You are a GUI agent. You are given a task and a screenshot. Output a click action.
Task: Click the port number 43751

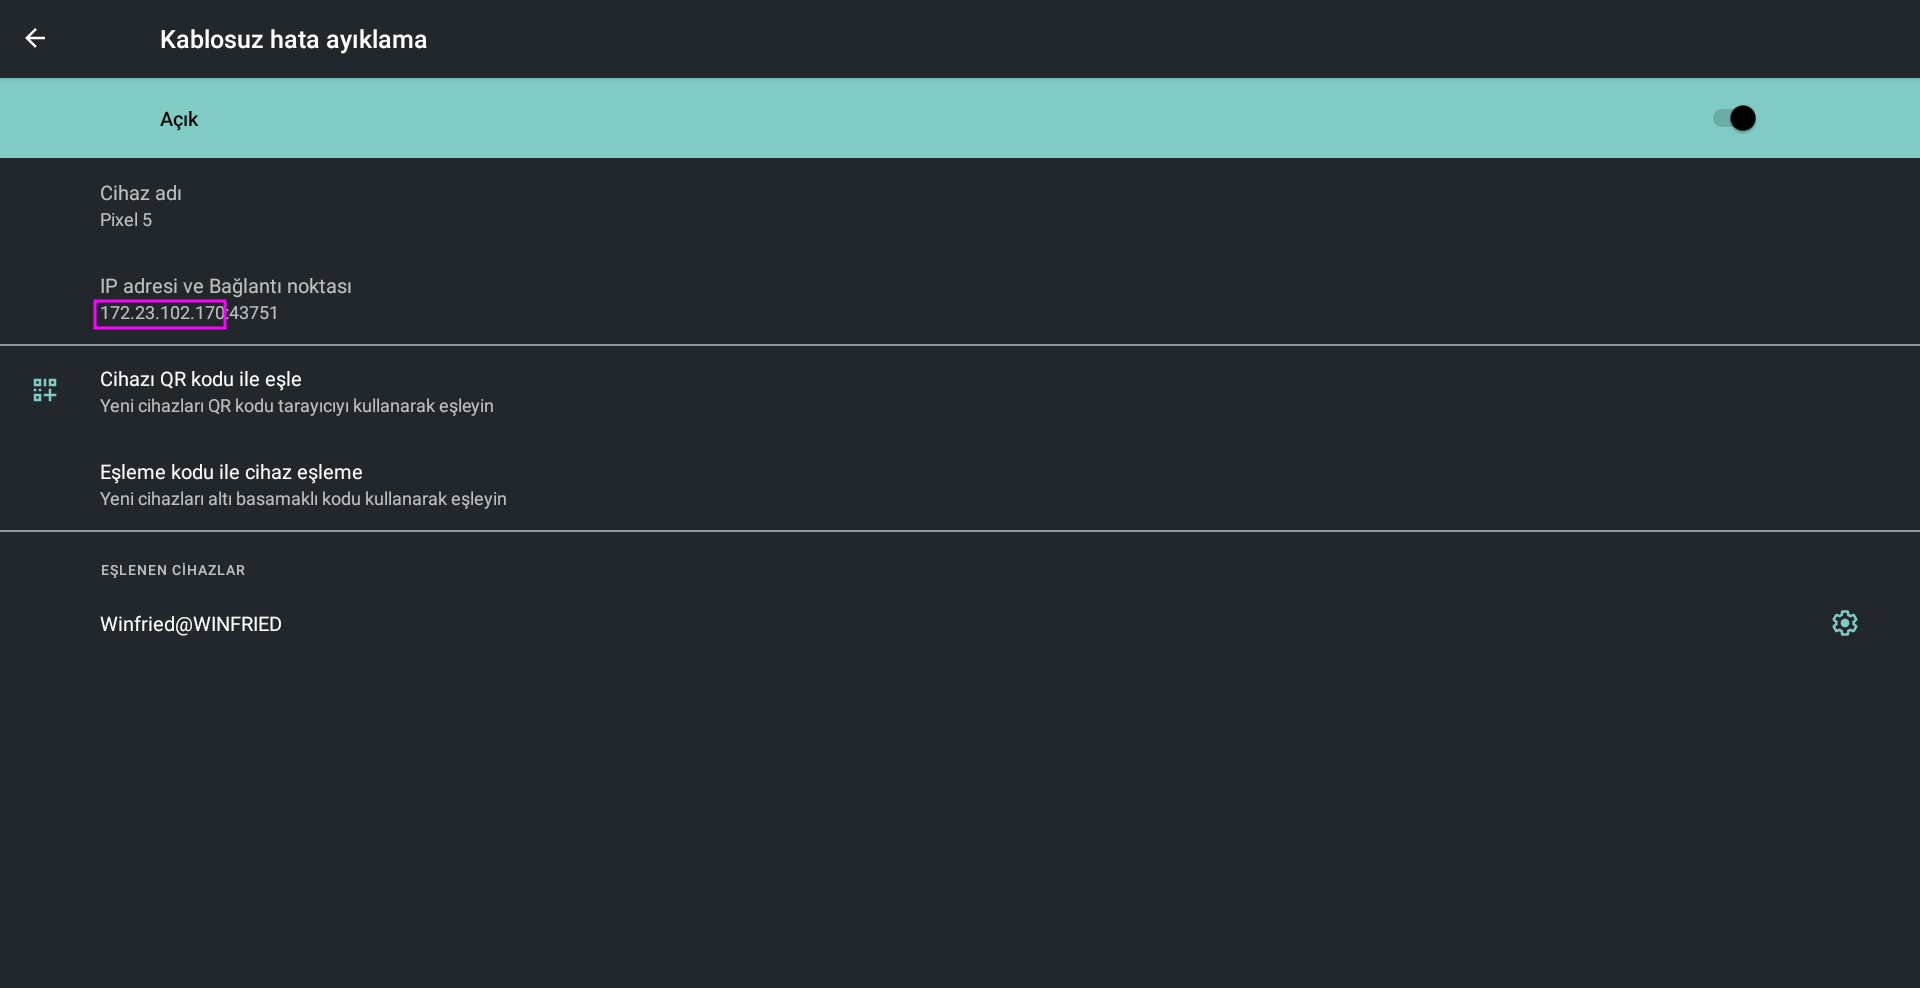[254, 313]
